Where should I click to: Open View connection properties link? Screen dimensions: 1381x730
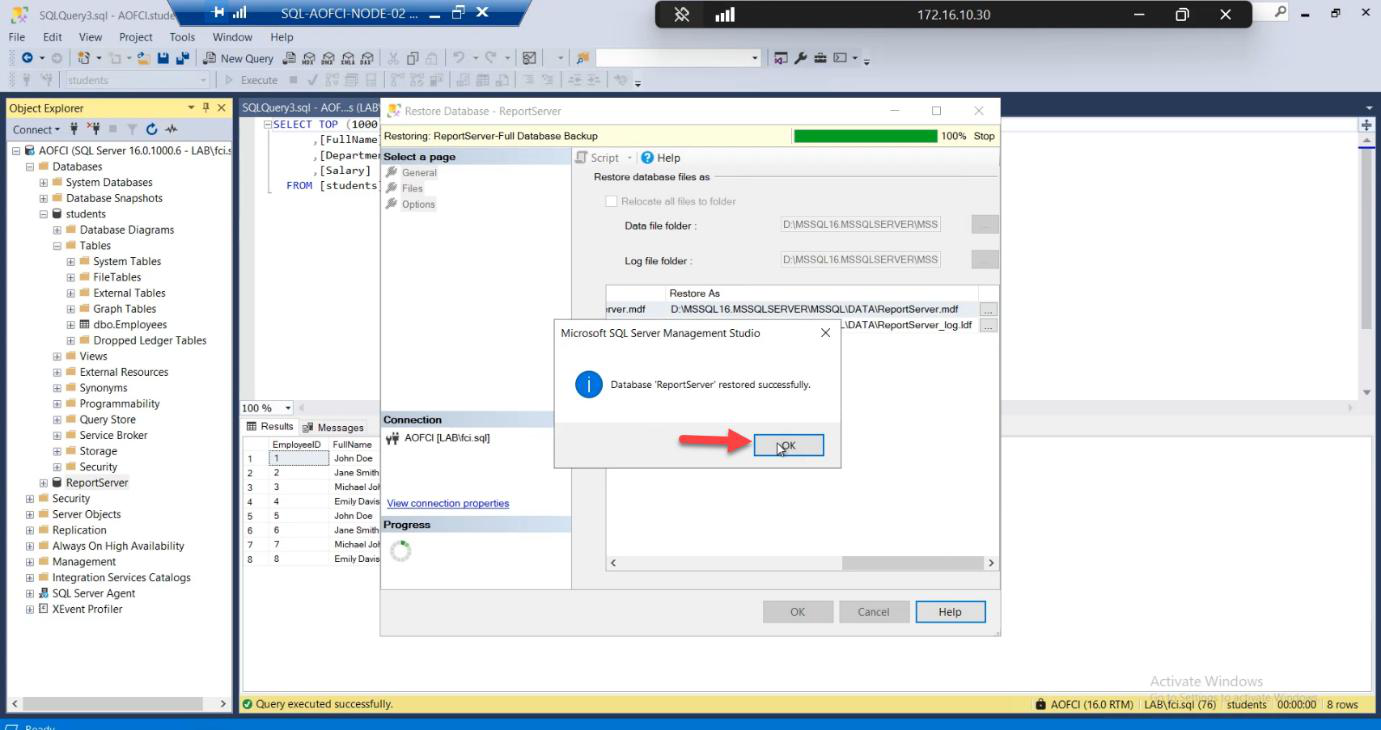coord(448,503)
